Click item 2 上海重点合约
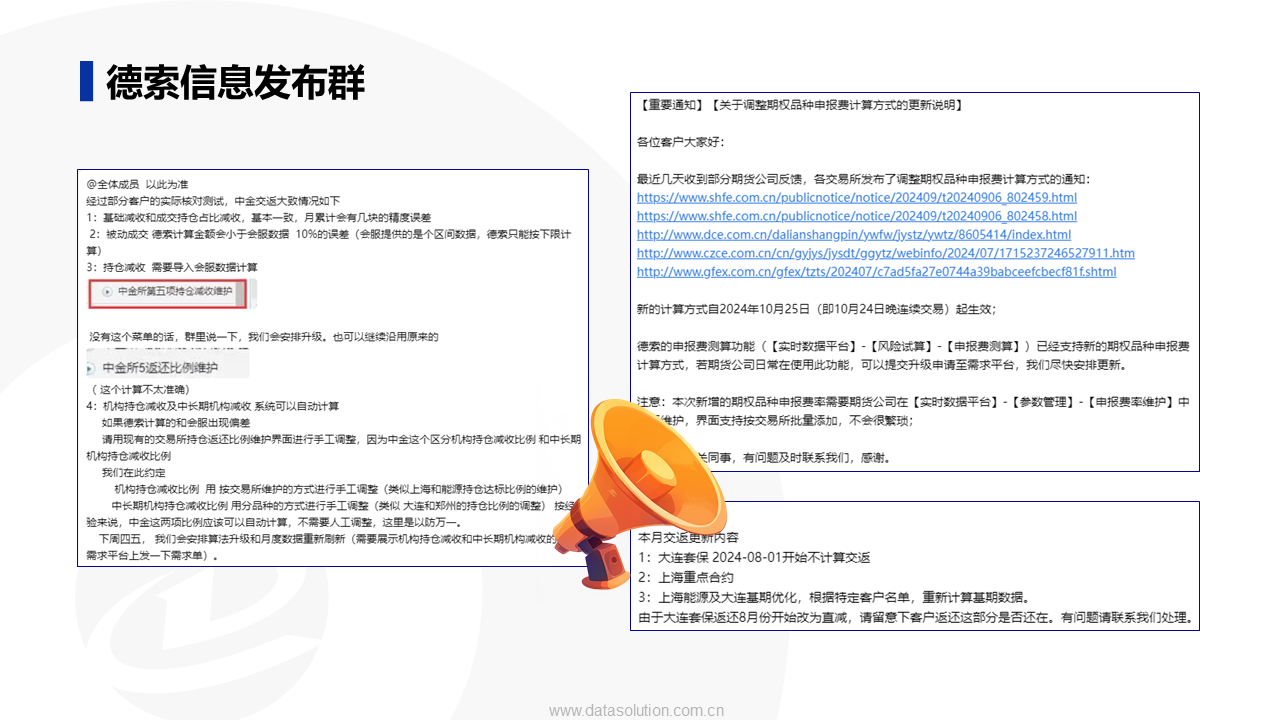This screenshot has height=720, width=1280. pyautogui.click(x=686, y=578)
